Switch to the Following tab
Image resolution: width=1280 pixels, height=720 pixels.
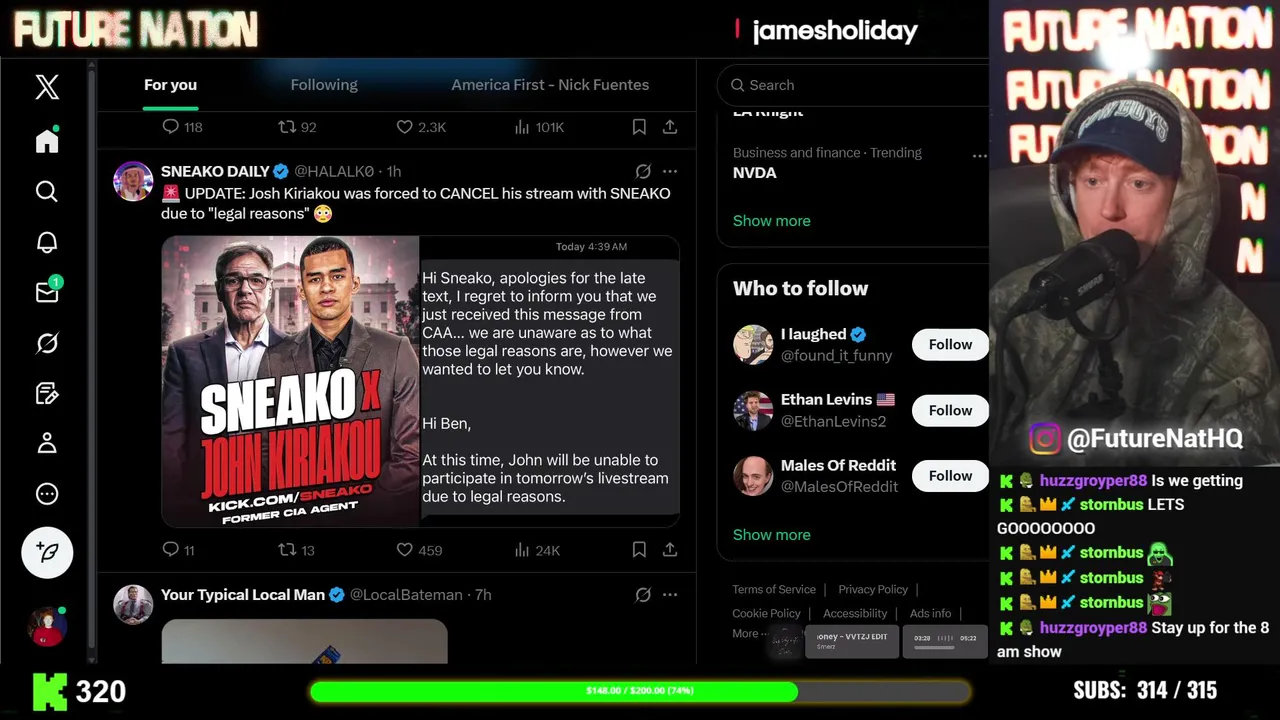tap(324, 85)
